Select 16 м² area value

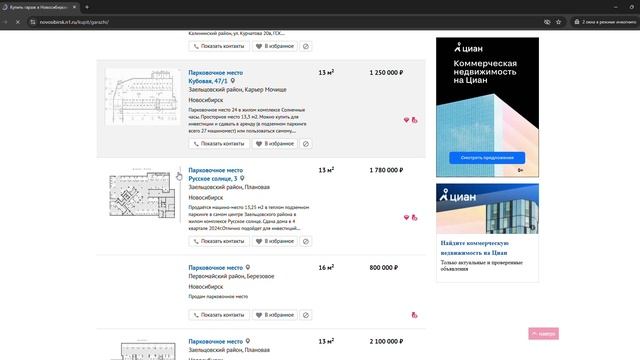coord(326,267)
